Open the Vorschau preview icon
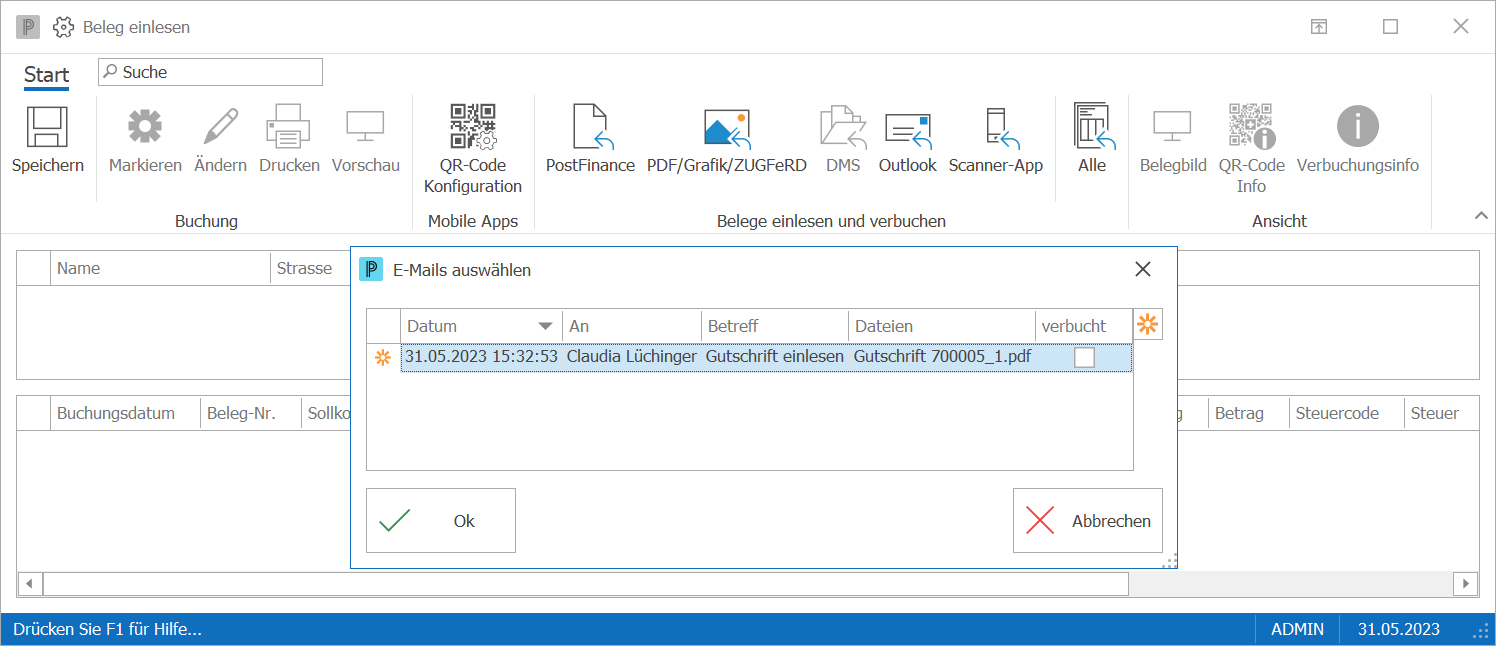Image resolution: width=1496 pixels, height=646 pixels. pyautogui.click(x=366, y=127)
